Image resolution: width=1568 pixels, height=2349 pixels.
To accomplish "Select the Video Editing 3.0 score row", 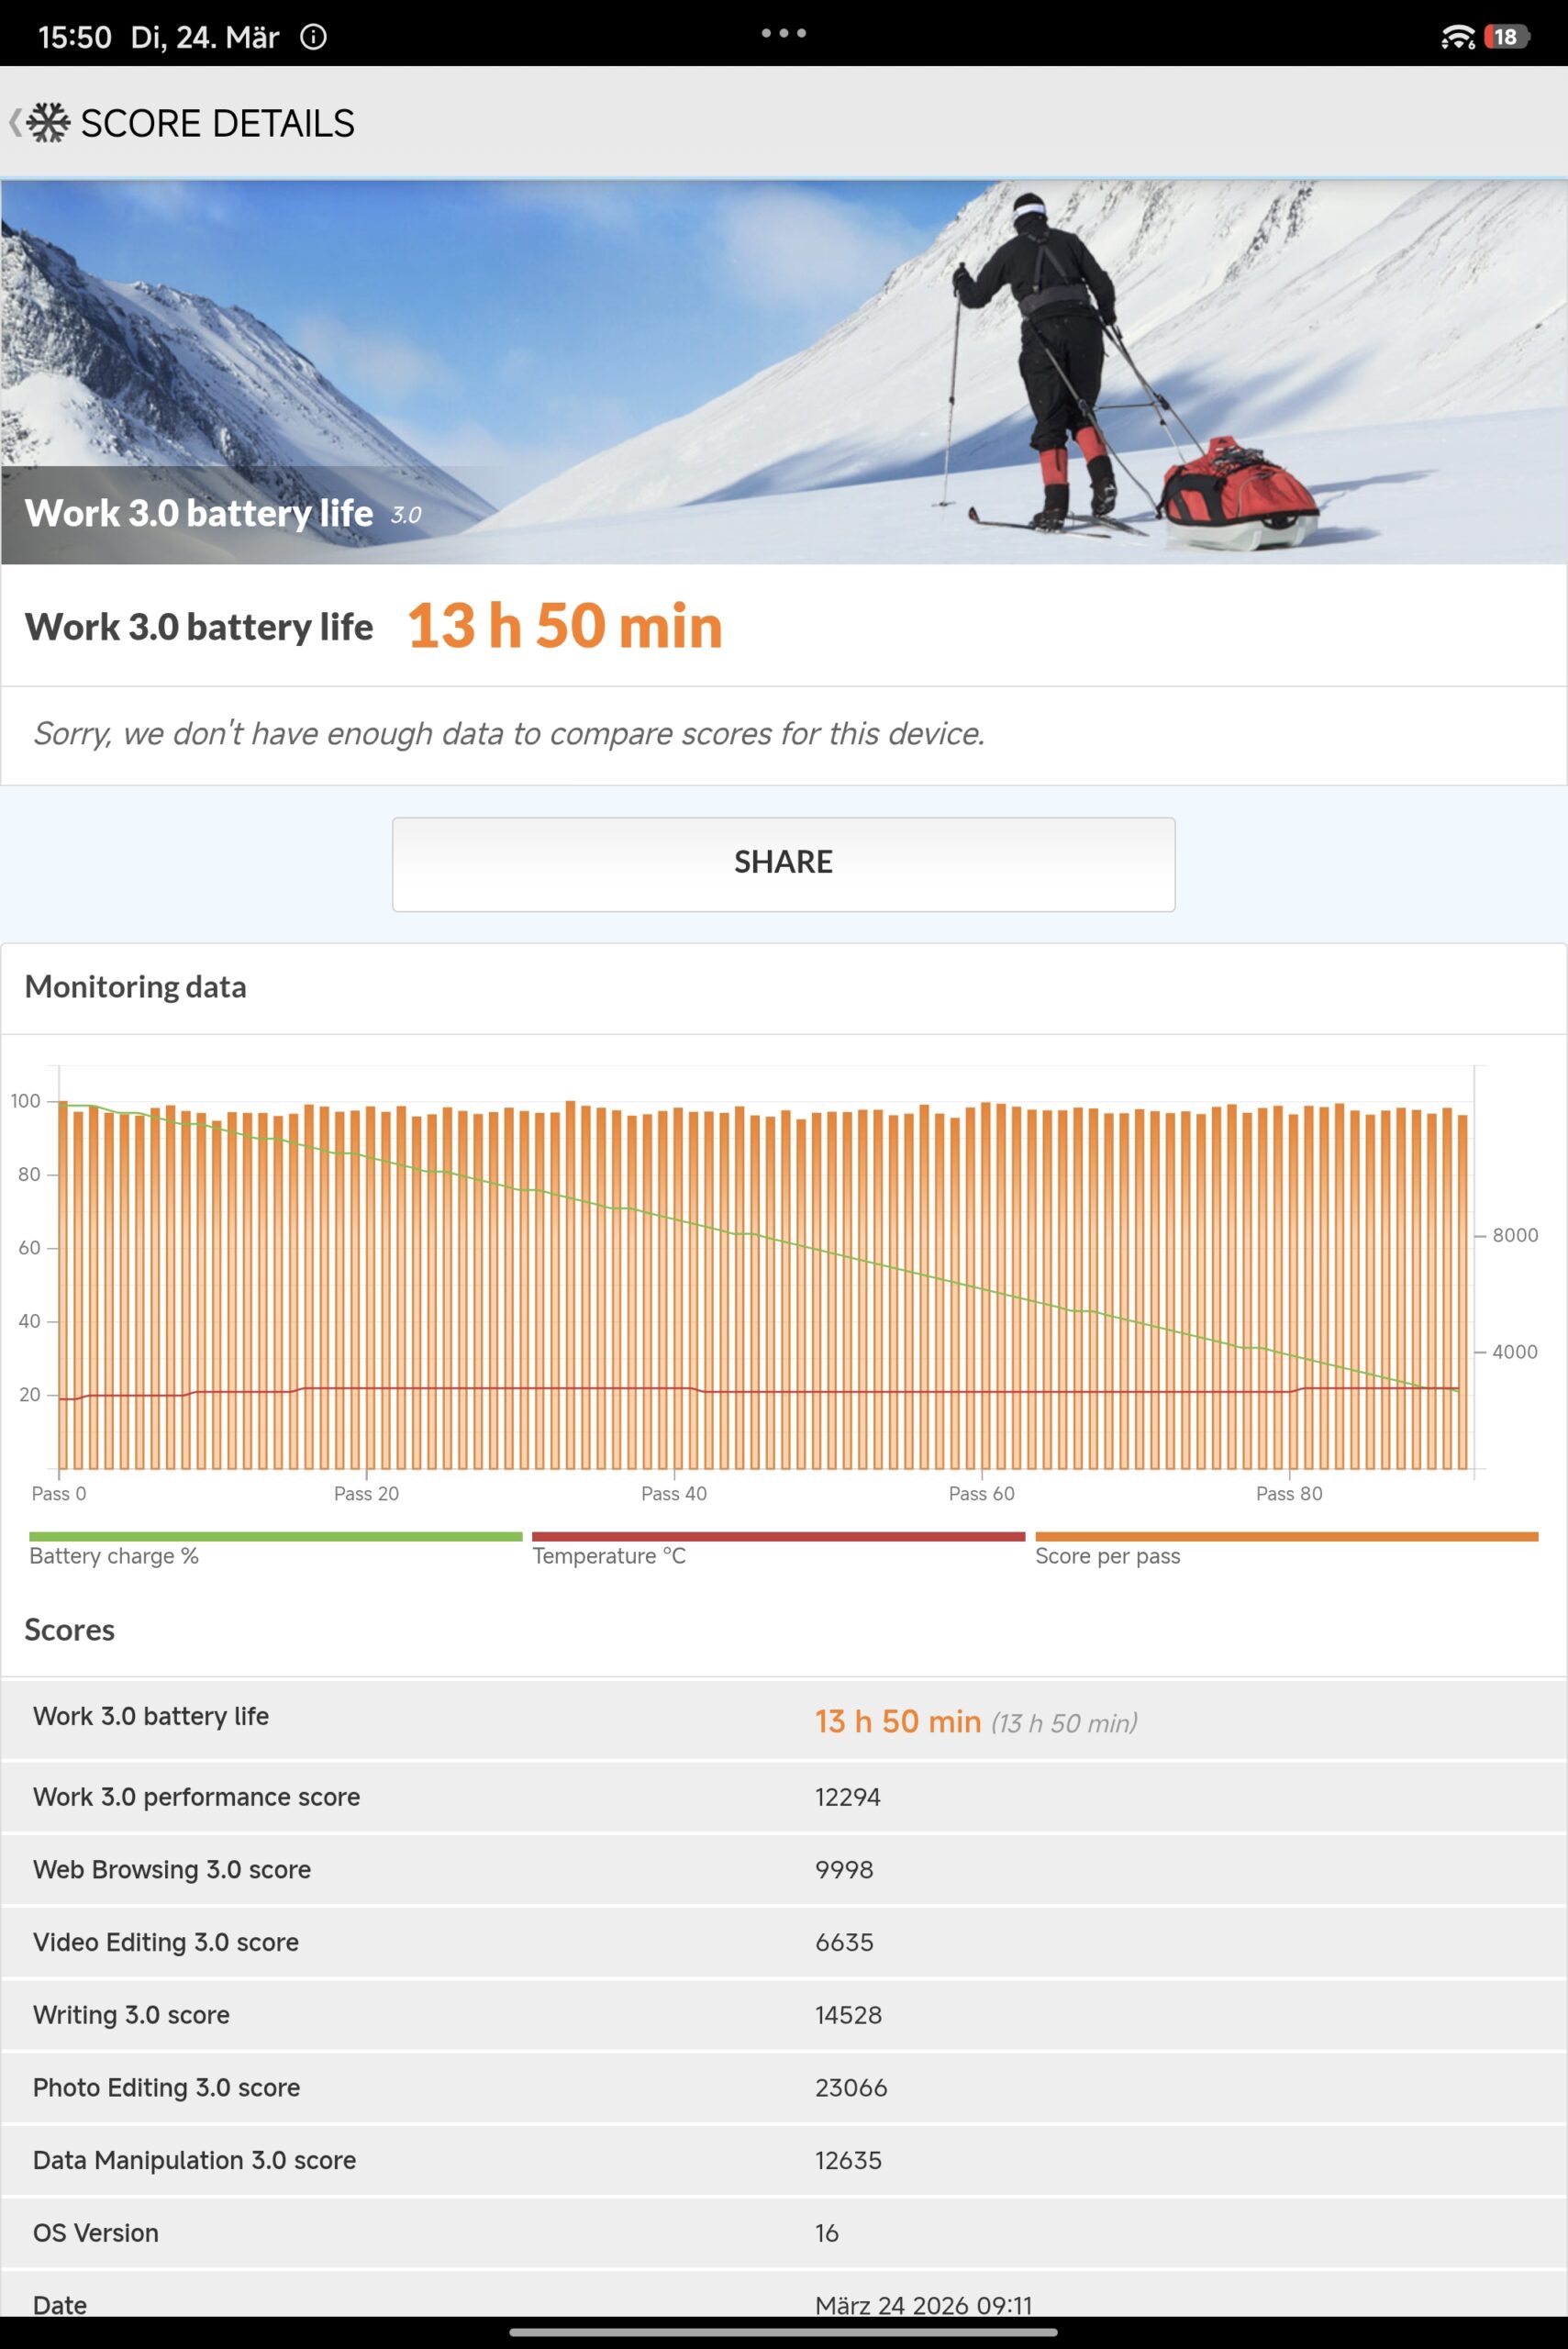I will [783, 1942].
